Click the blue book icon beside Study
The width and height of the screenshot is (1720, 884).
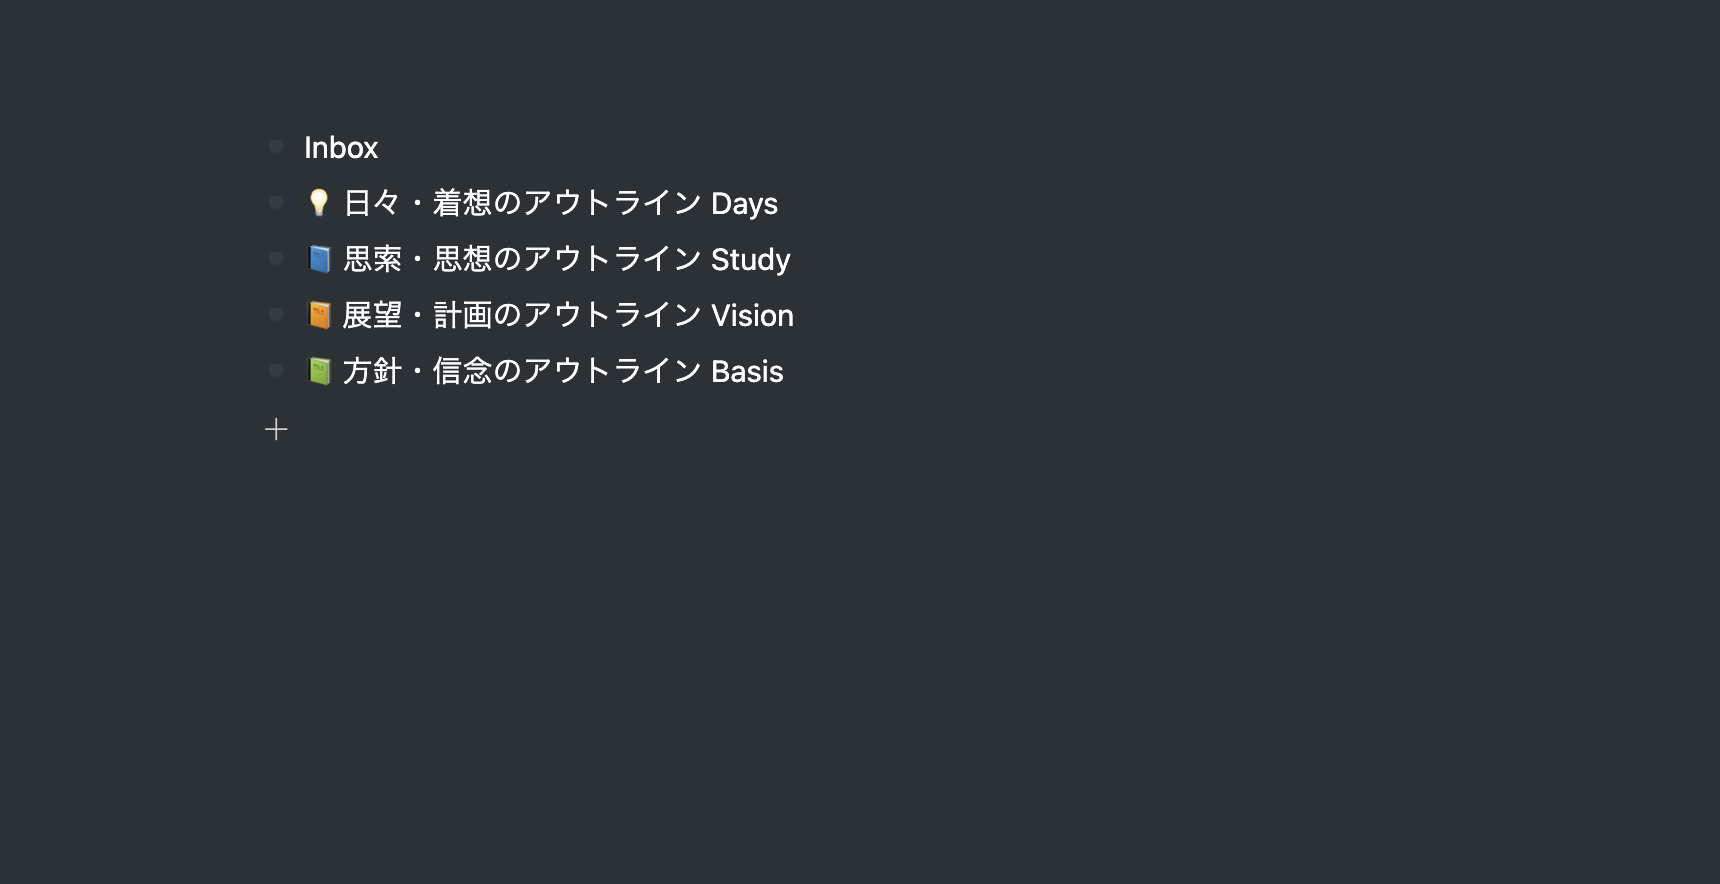pyautogui.click(x=318, y=258)
